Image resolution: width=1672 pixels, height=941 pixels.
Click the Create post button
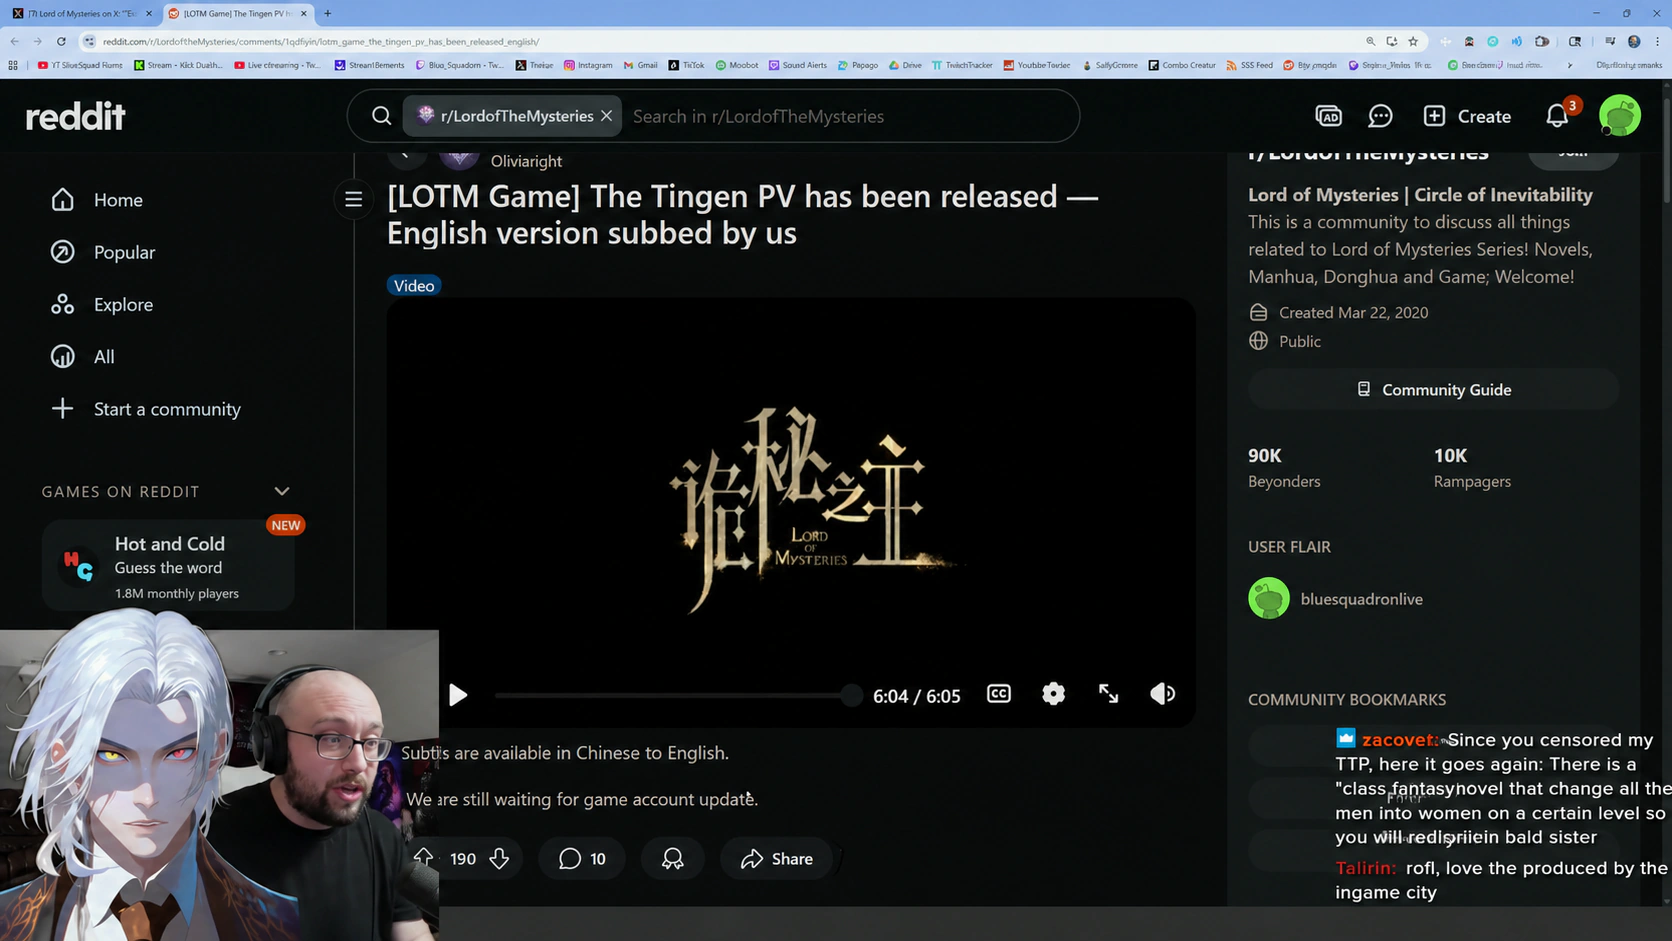[1467, 116]
